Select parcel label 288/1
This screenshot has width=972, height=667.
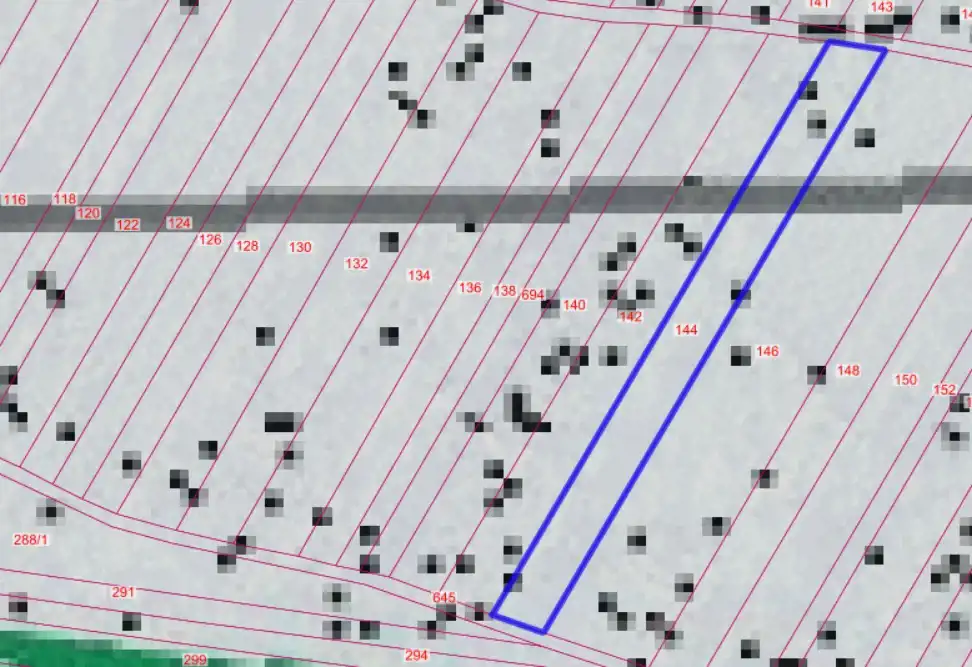[30, 540]
